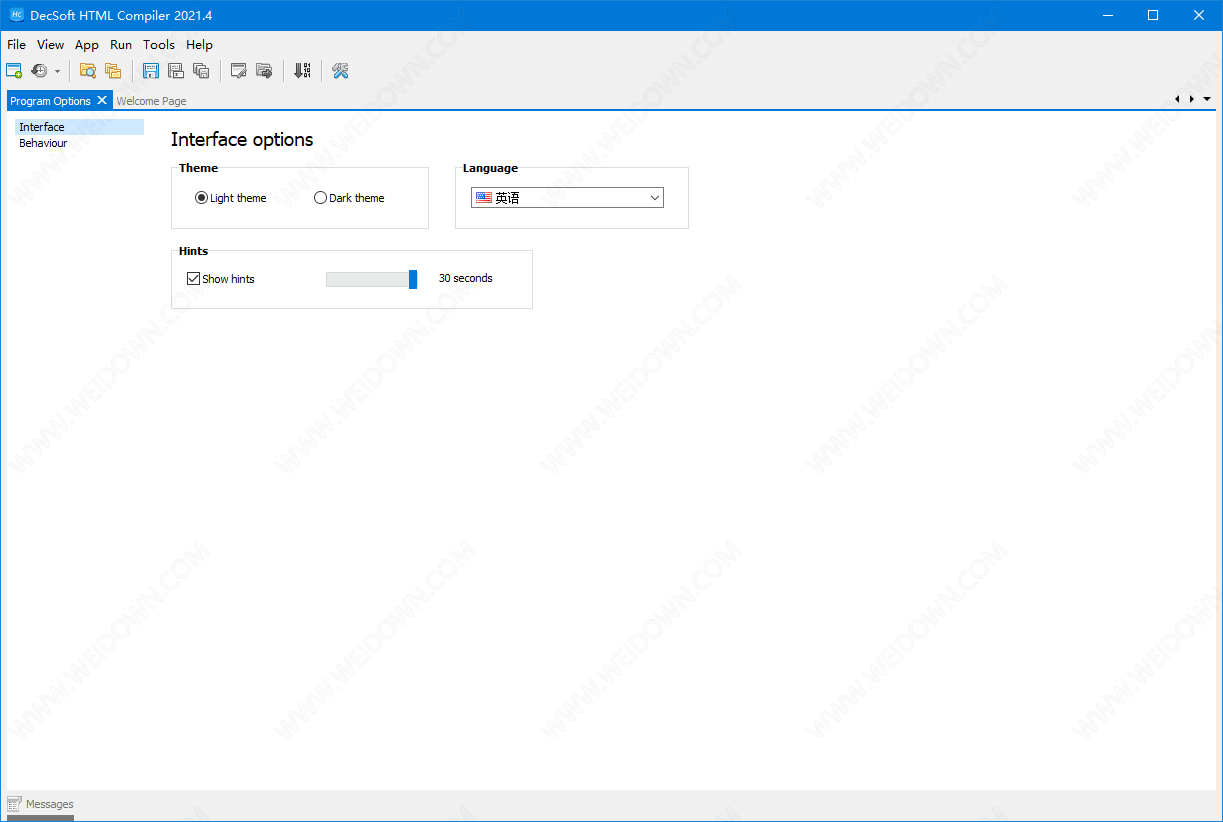The image size is (1223, 822).
Task: Open the App menu
Action: pyautogui.click(x=87, y=44)
